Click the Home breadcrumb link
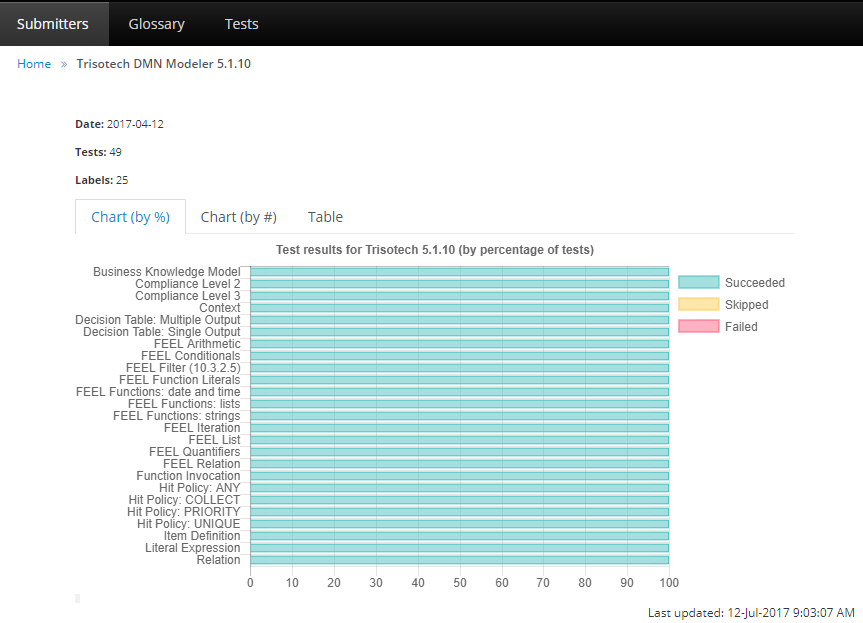 coord(34,64)
